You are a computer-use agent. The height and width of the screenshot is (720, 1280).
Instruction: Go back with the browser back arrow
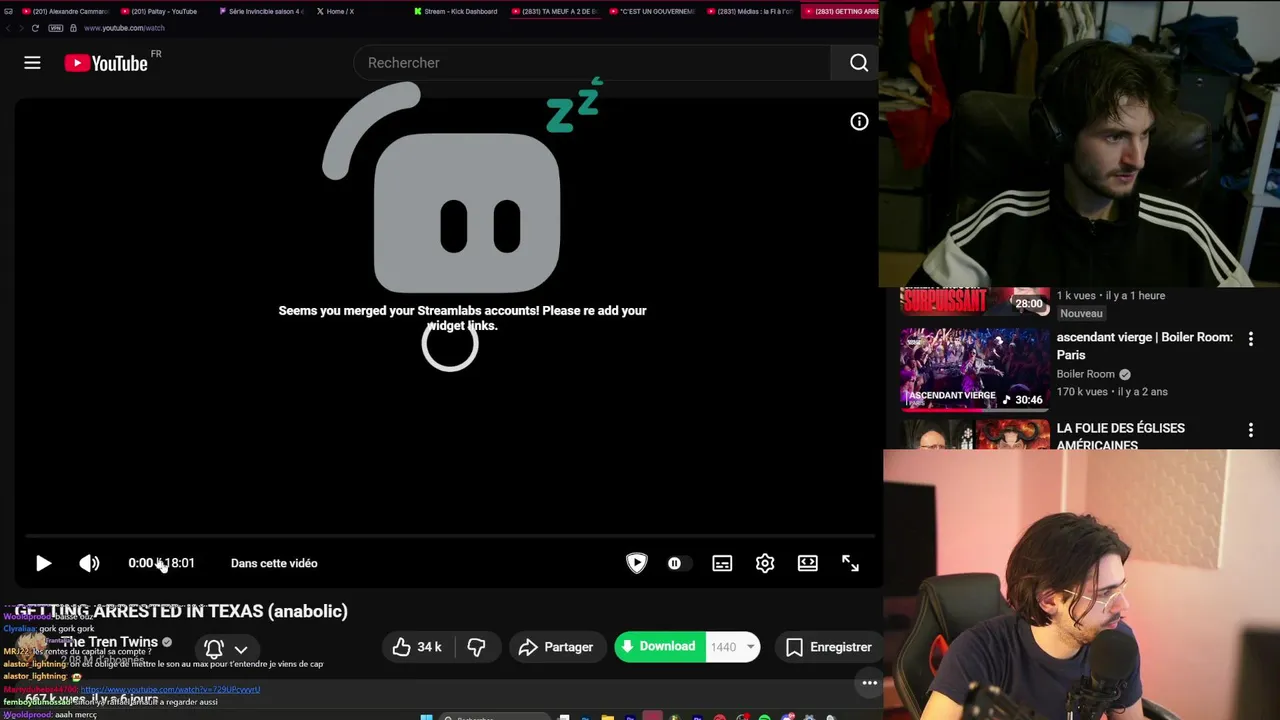tap(8, 28)
